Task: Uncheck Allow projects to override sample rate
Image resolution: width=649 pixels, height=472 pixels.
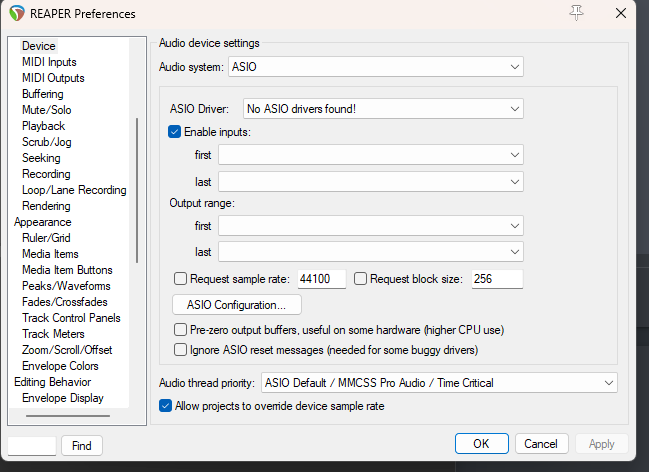Action: (x=166, y=406)
